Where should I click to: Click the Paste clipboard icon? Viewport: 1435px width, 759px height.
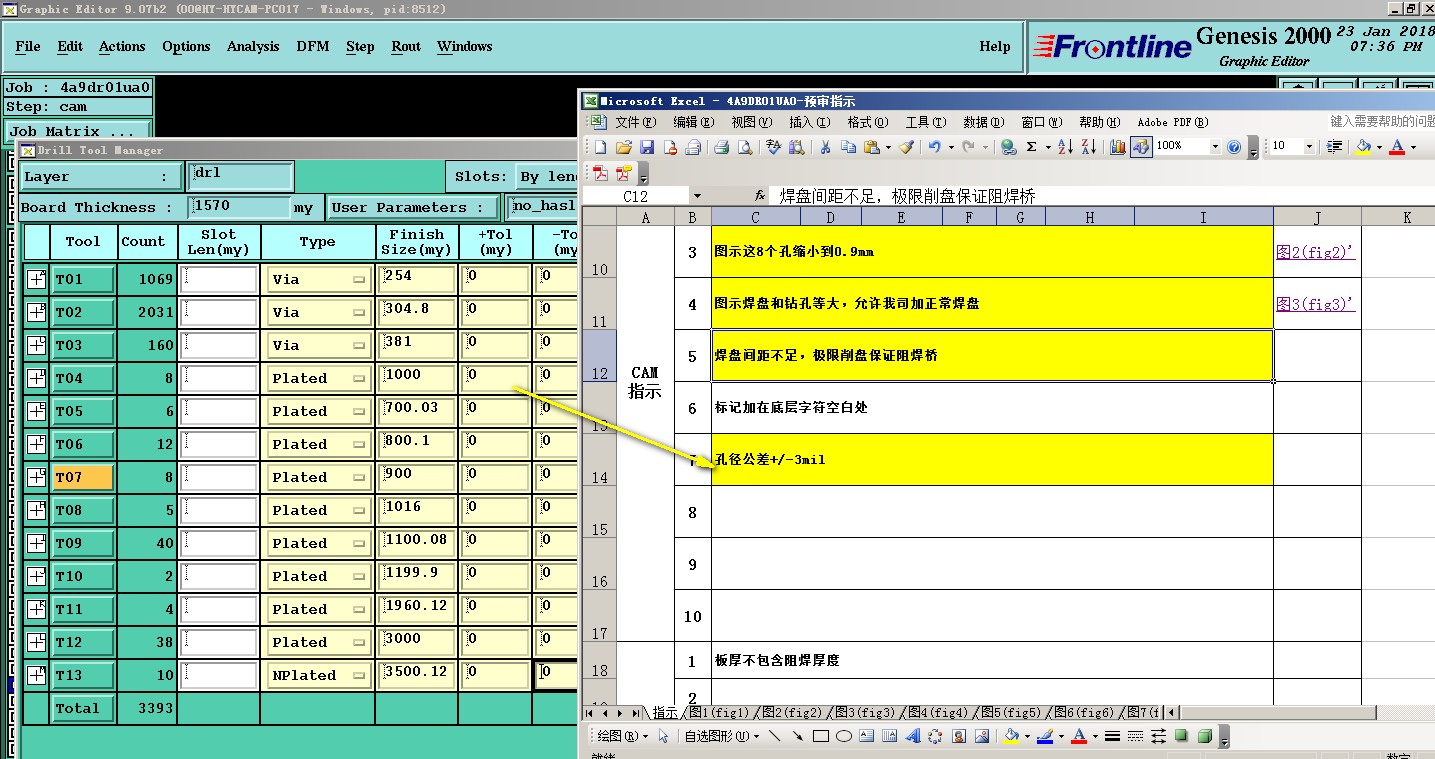[x=871, y=146]
